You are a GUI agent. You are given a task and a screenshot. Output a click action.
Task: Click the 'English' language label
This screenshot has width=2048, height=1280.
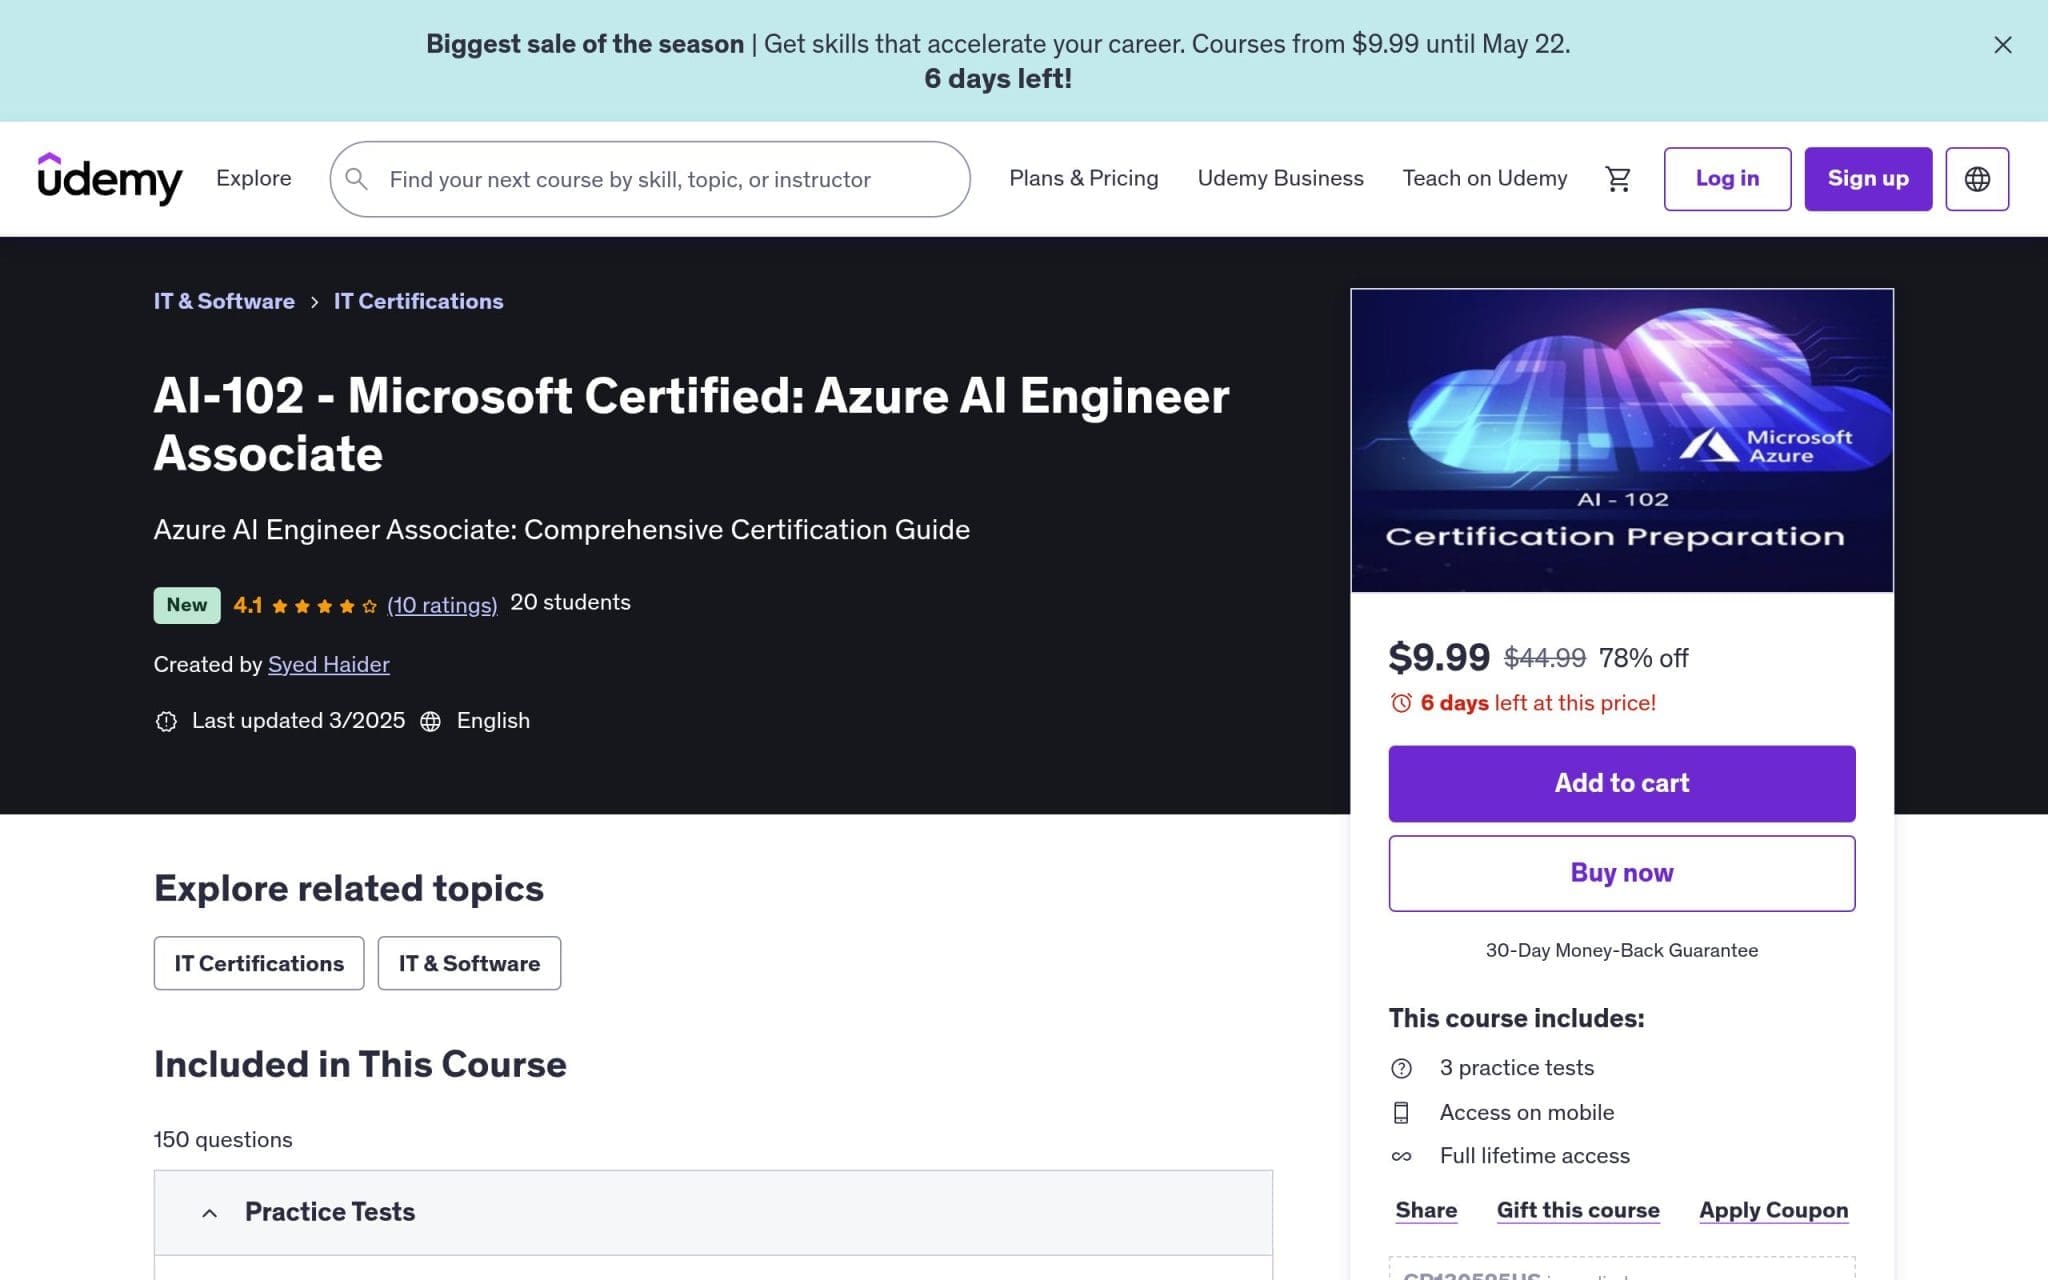pos(493,720)
